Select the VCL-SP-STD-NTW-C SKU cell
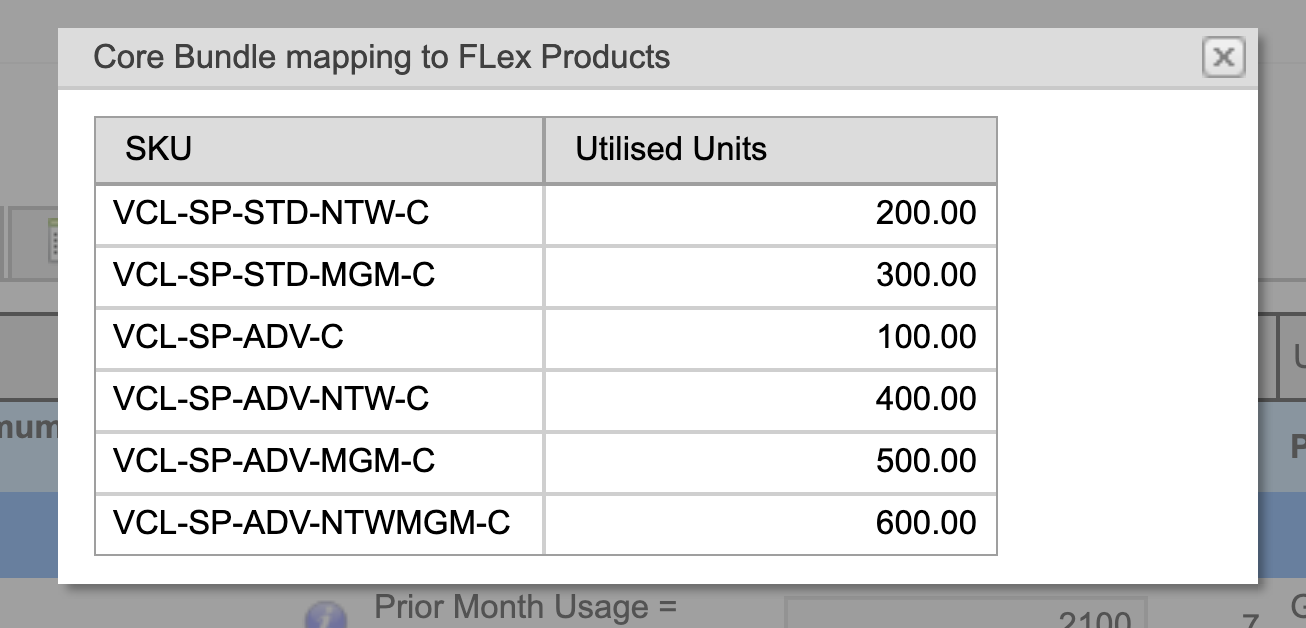 coord(271,213)
